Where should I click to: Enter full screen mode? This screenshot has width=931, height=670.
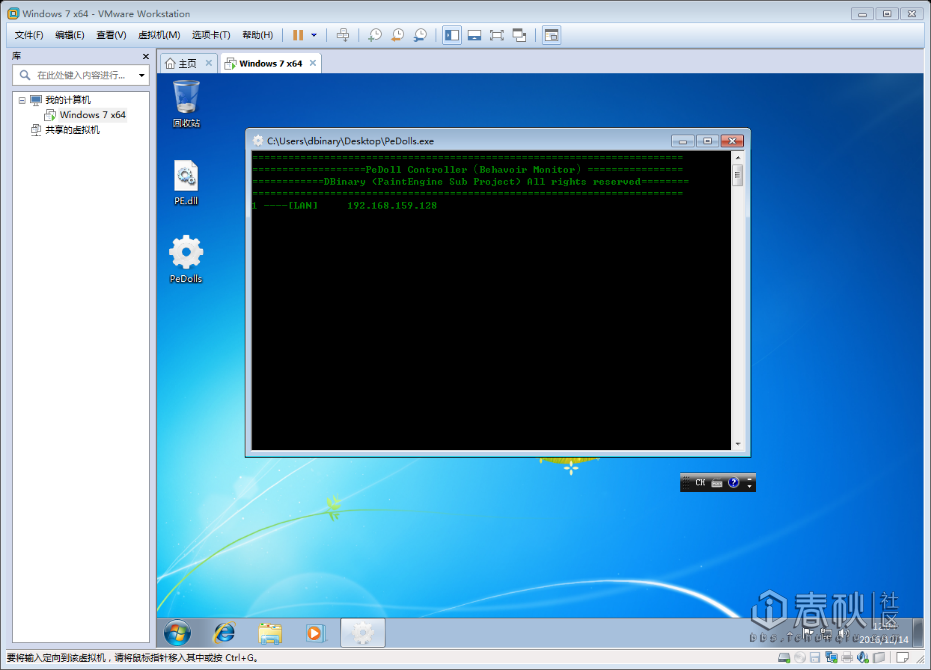pyautogui.click(x=497, y=35)
